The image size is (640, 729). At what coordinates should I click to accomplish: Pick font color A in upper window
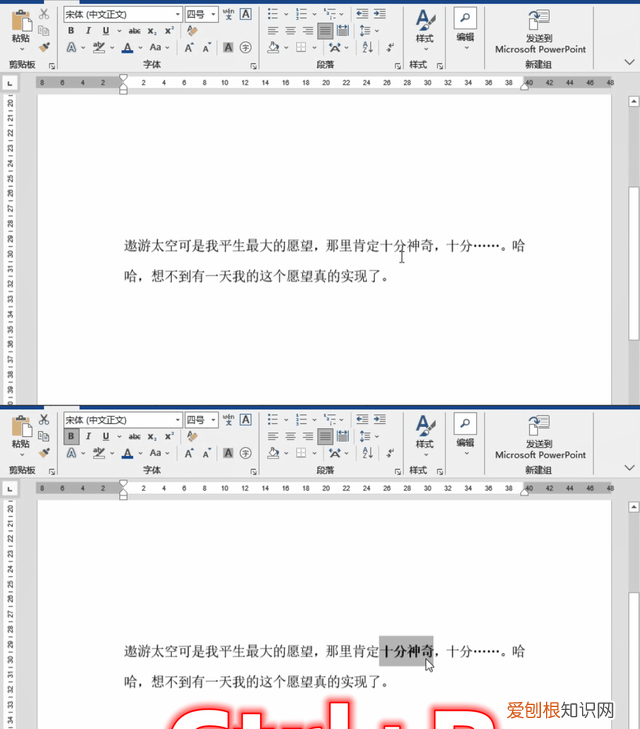(127, 47)
